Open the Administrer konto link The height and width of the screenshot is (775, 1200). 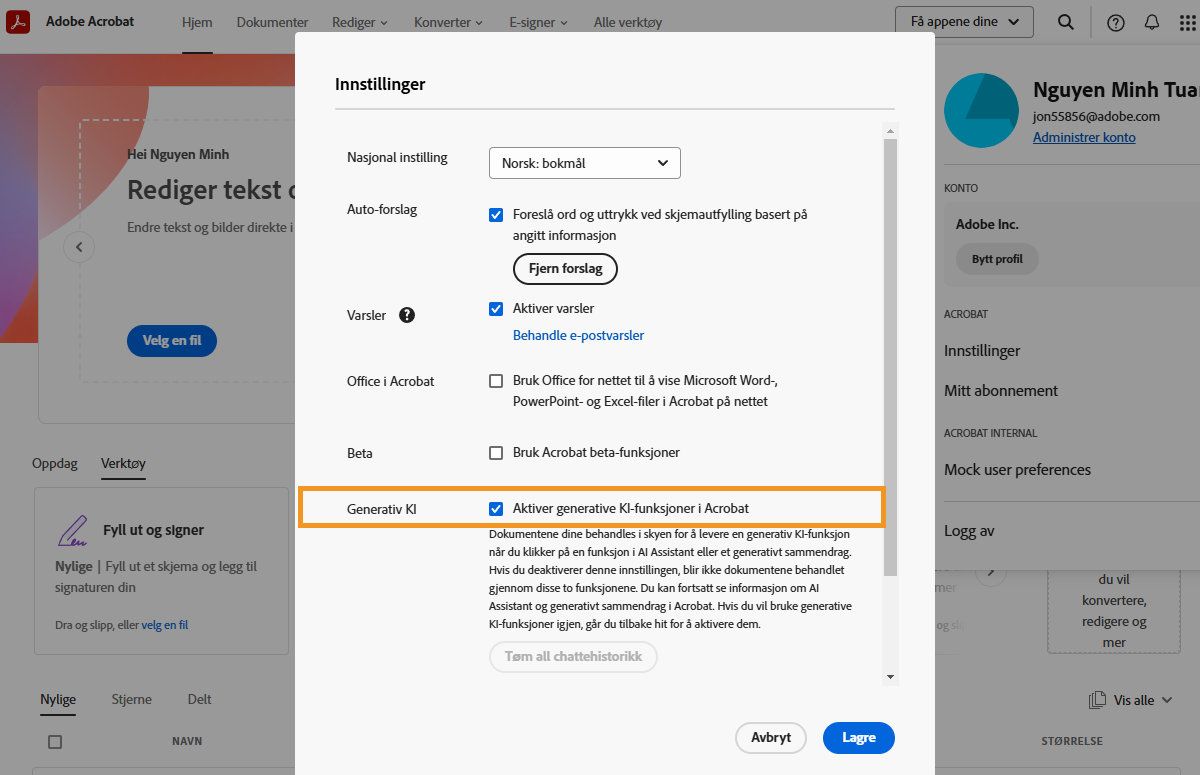(1084, 137)
